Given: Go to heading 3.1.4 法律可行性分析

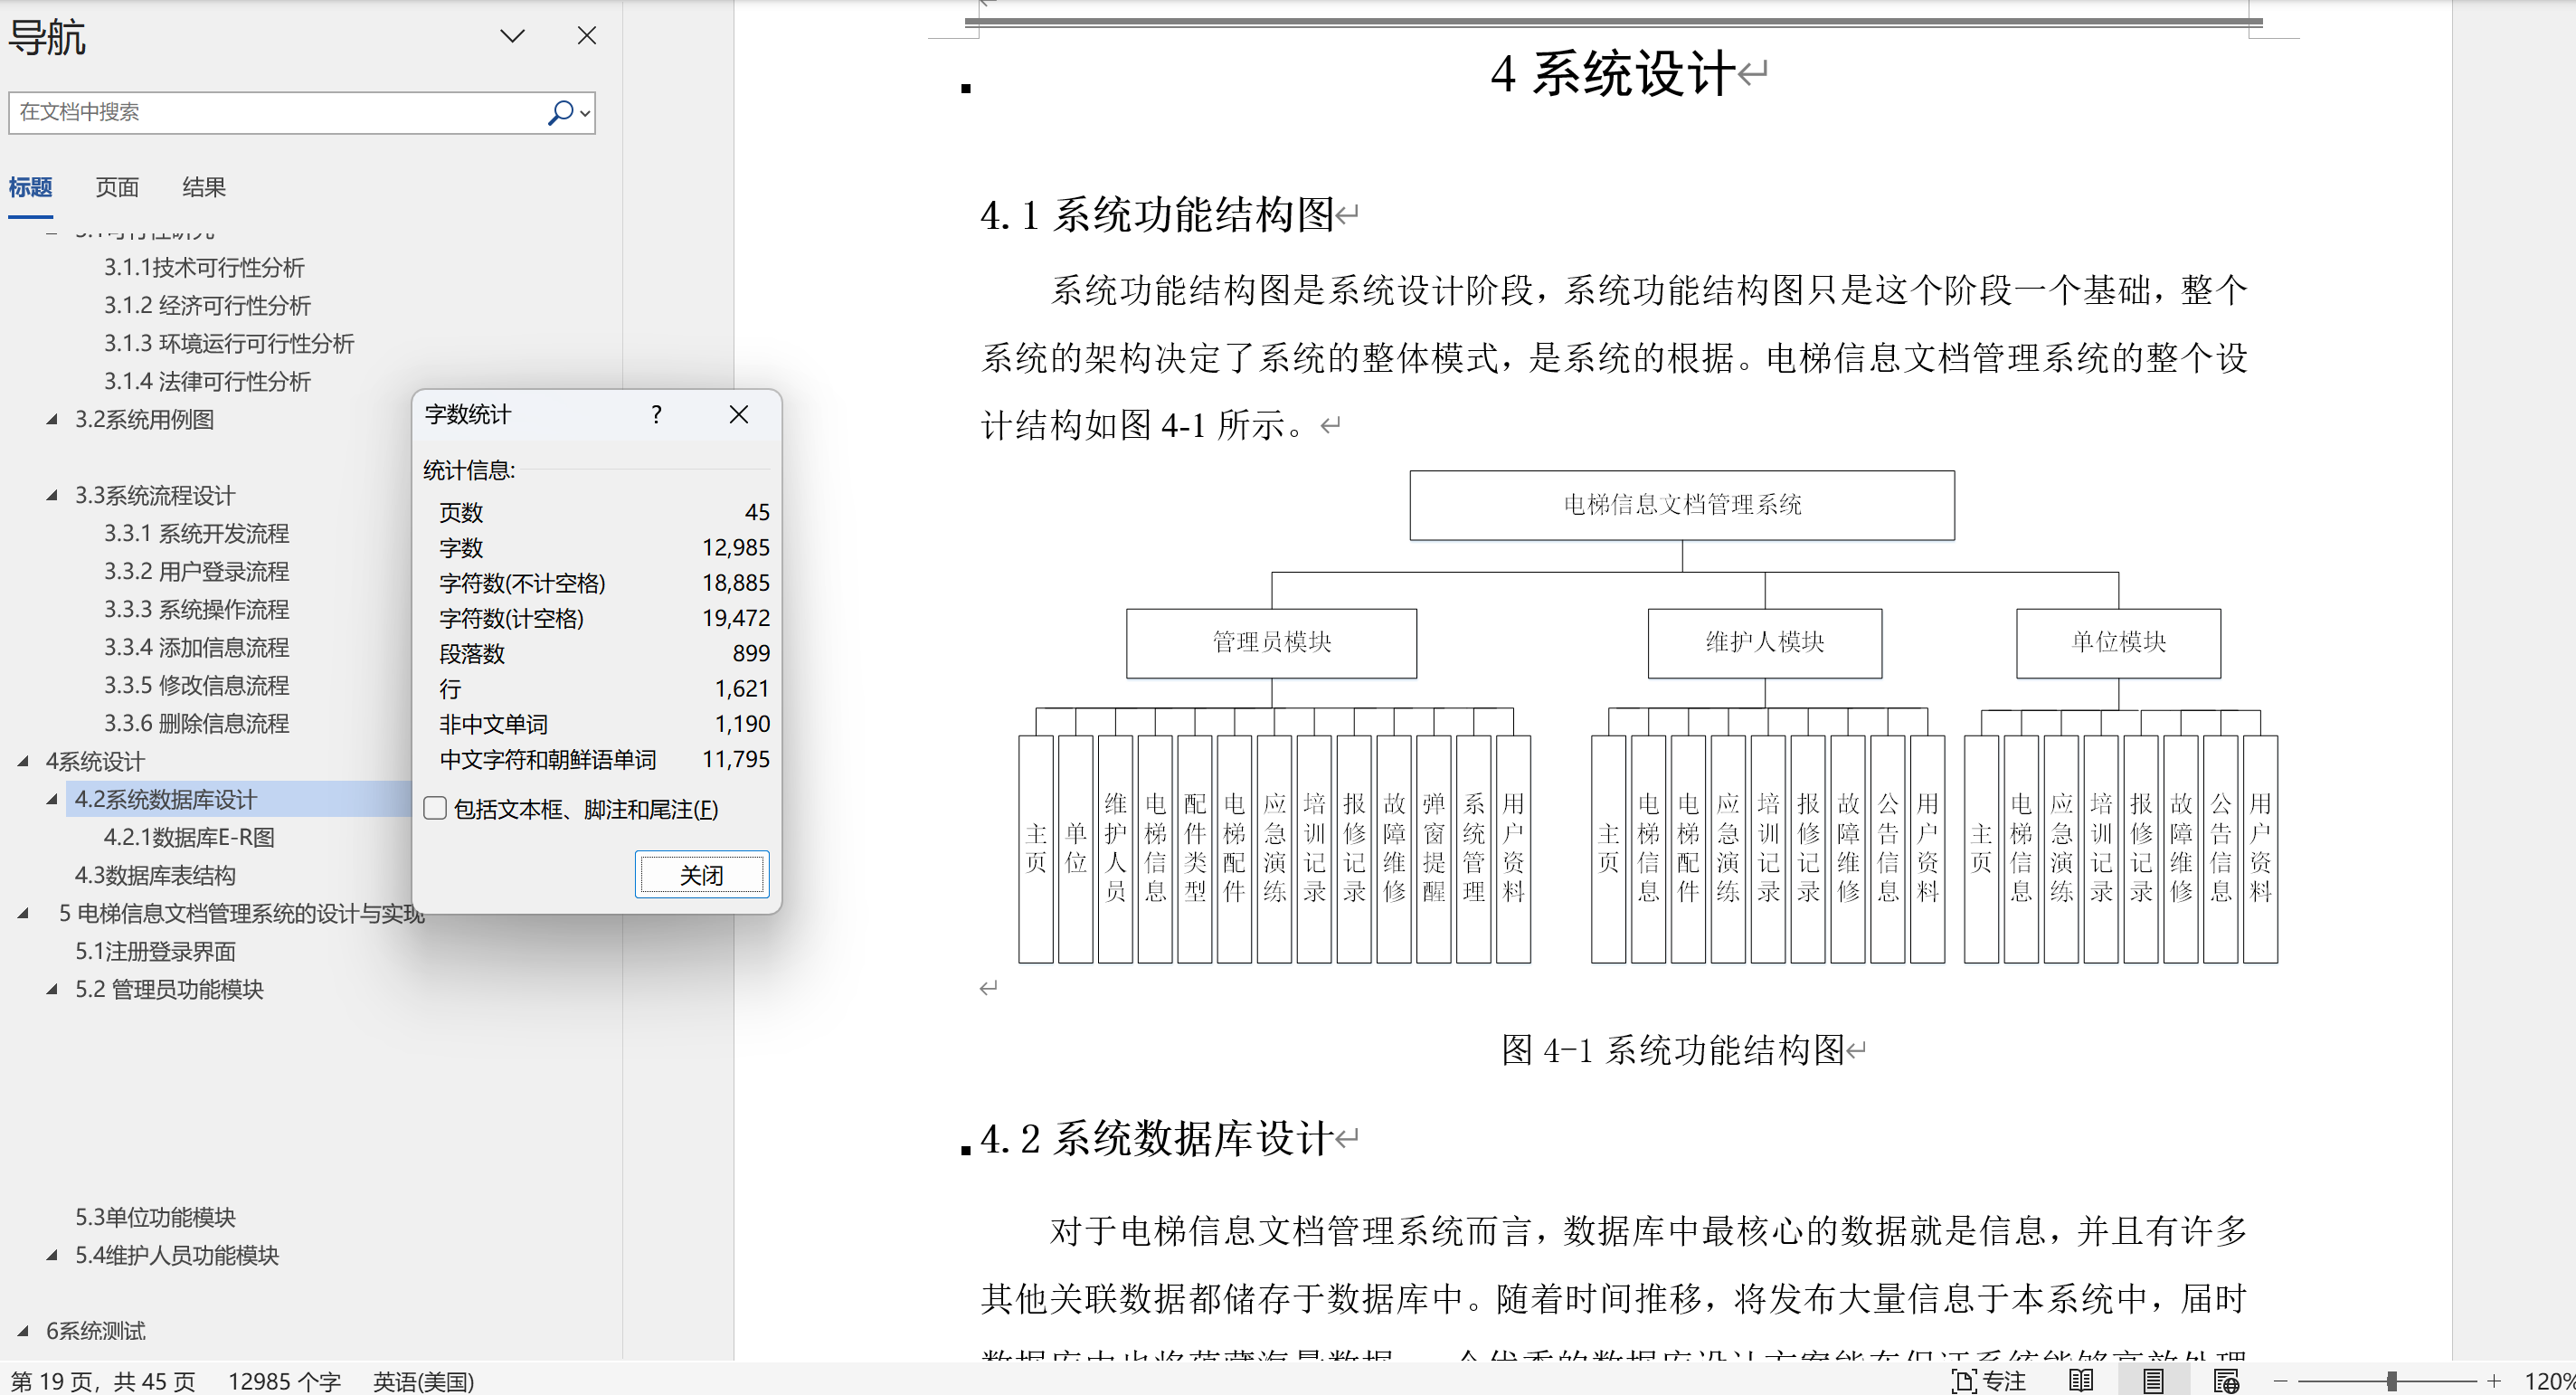Looking at the screenshot, I should pos(207,381).
